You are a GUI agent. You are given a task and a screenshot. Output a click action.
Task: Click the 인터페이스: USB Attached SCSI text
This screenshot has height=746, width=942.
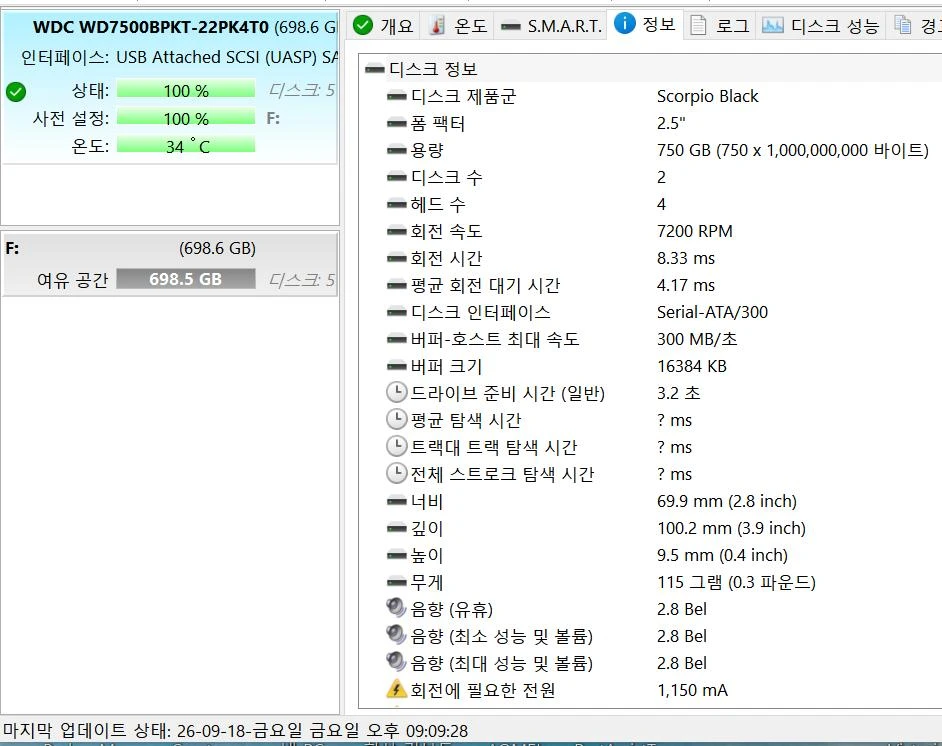click(x=179, y=57)
